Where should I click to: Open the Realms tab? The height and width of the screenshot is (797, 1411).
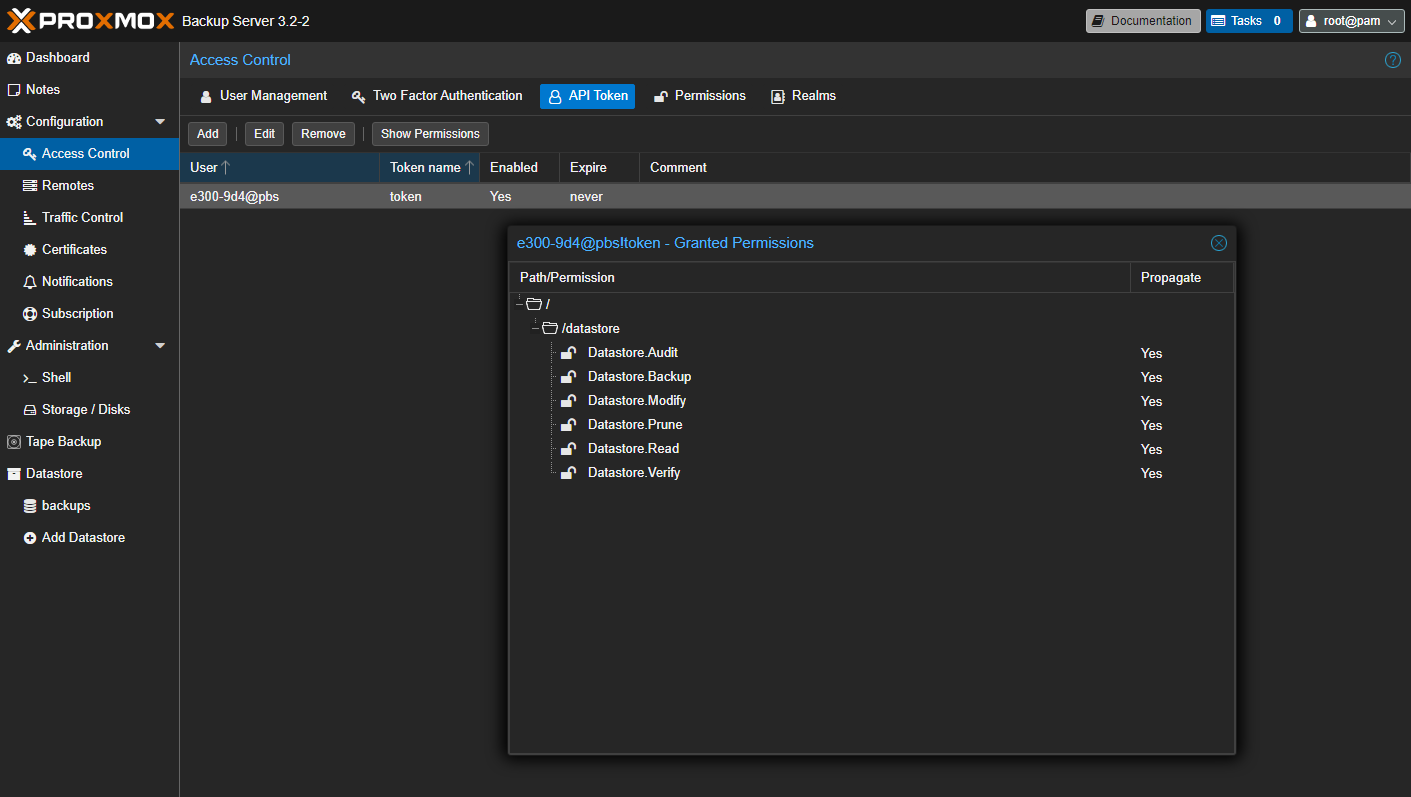[803, 96]
